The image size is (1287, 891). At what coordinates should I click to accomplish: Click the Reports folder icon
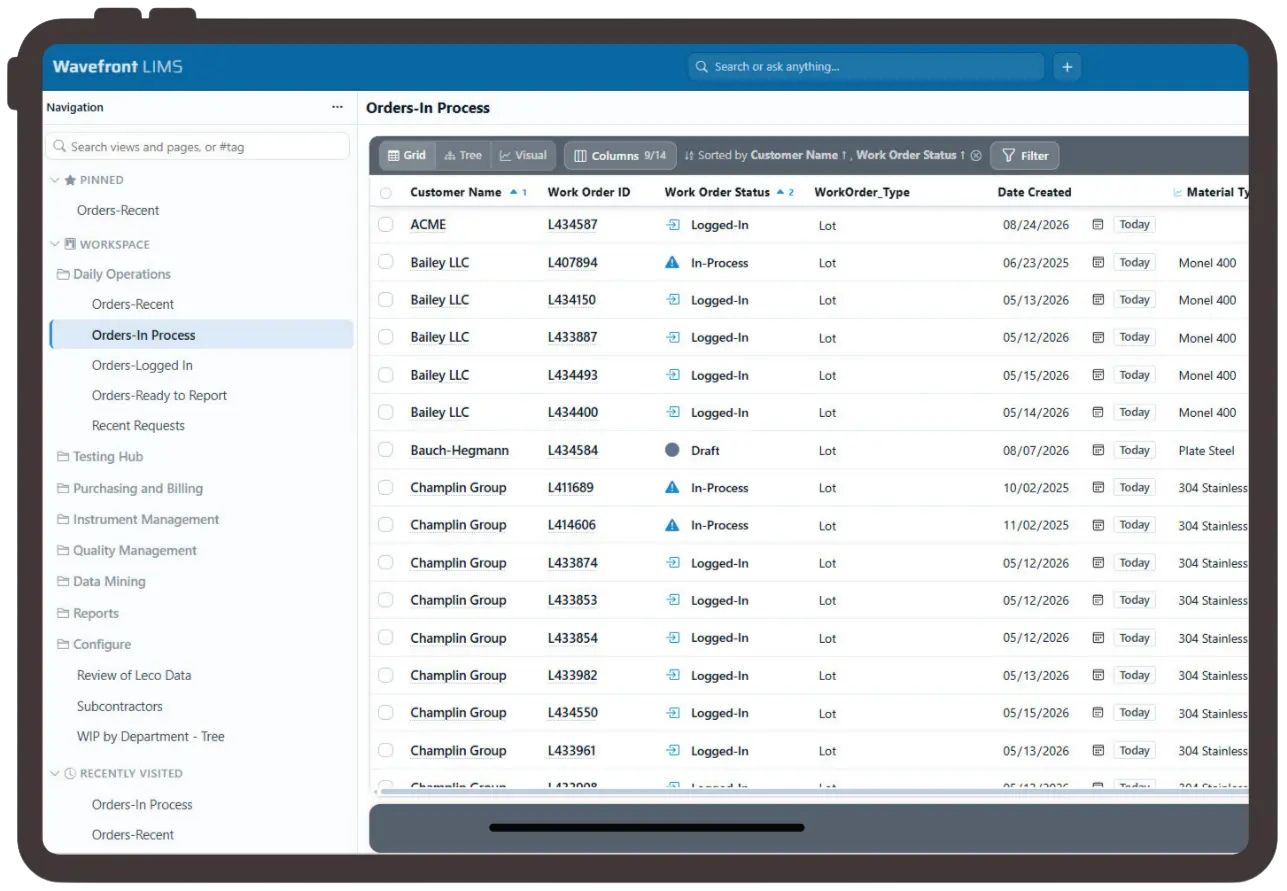click(x=63, y=614)
